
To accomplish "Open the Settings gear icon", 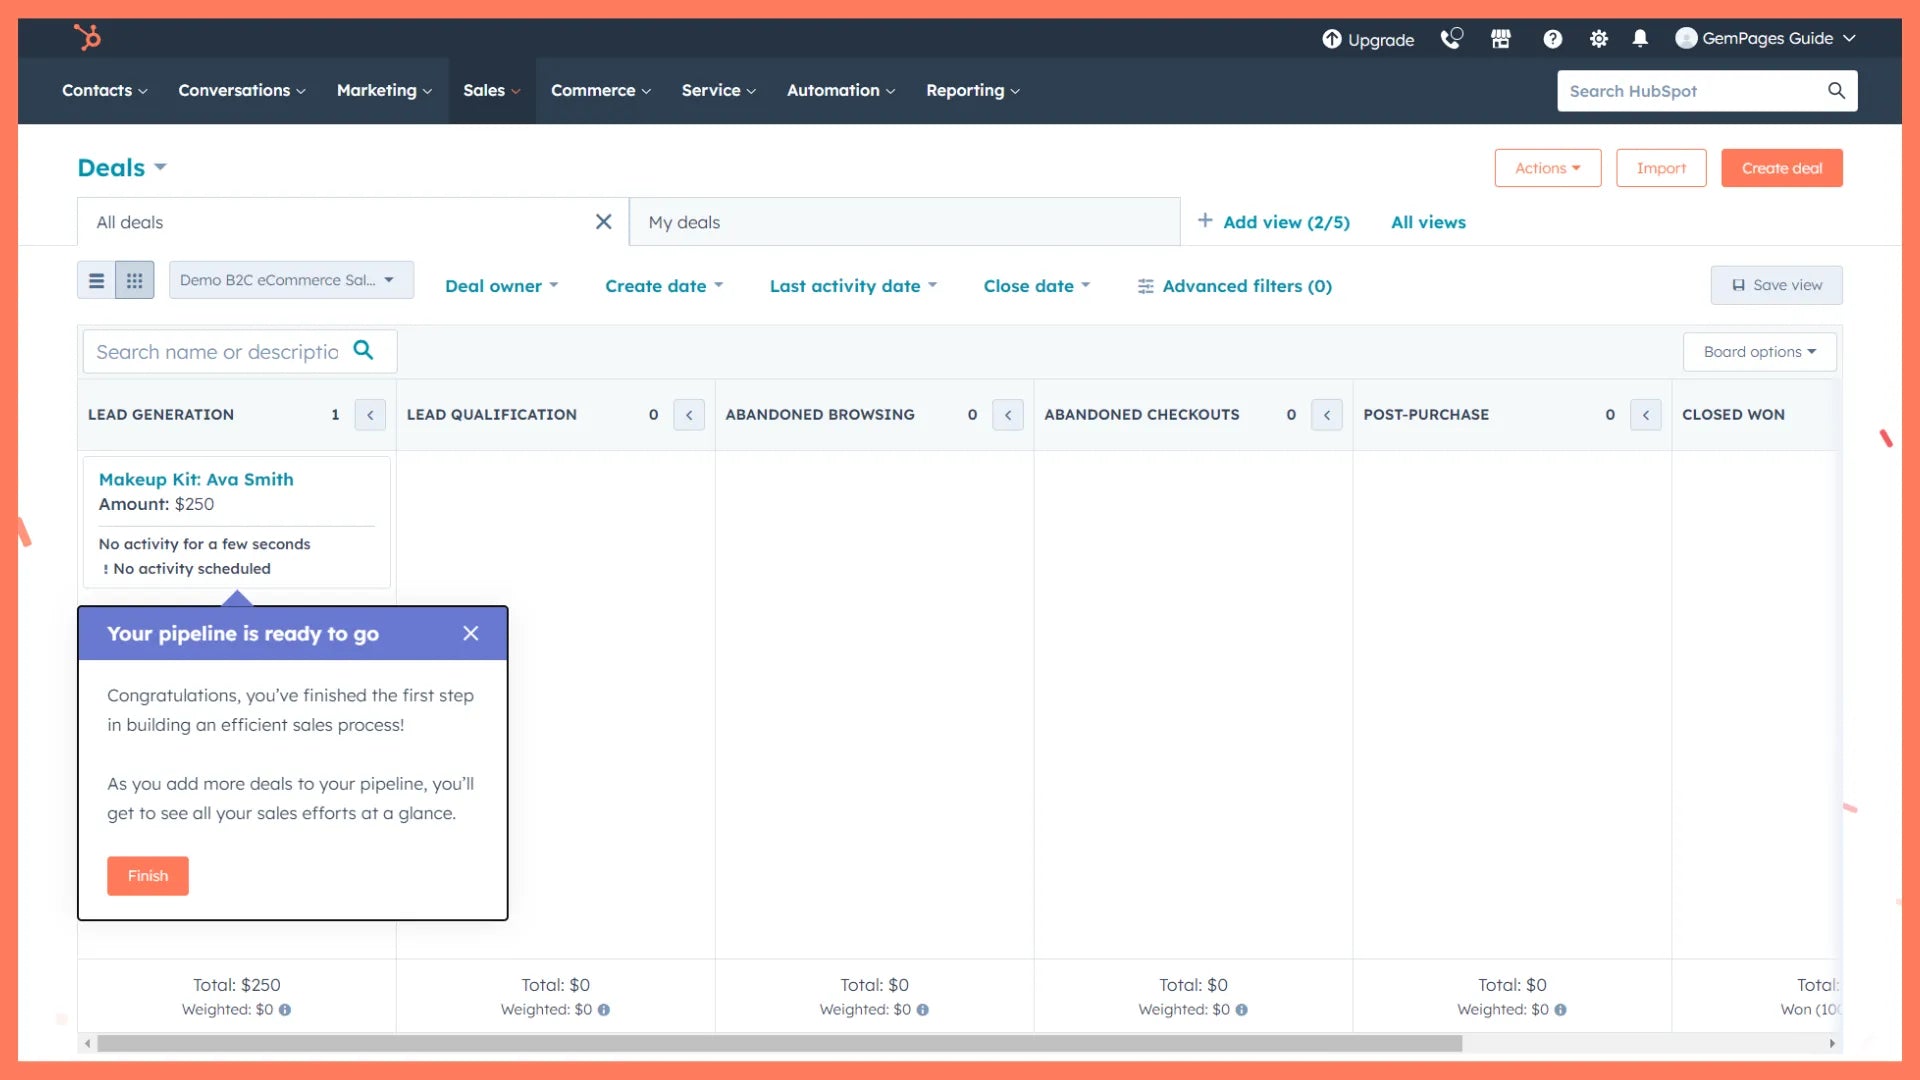I will tap(1598, 37).
